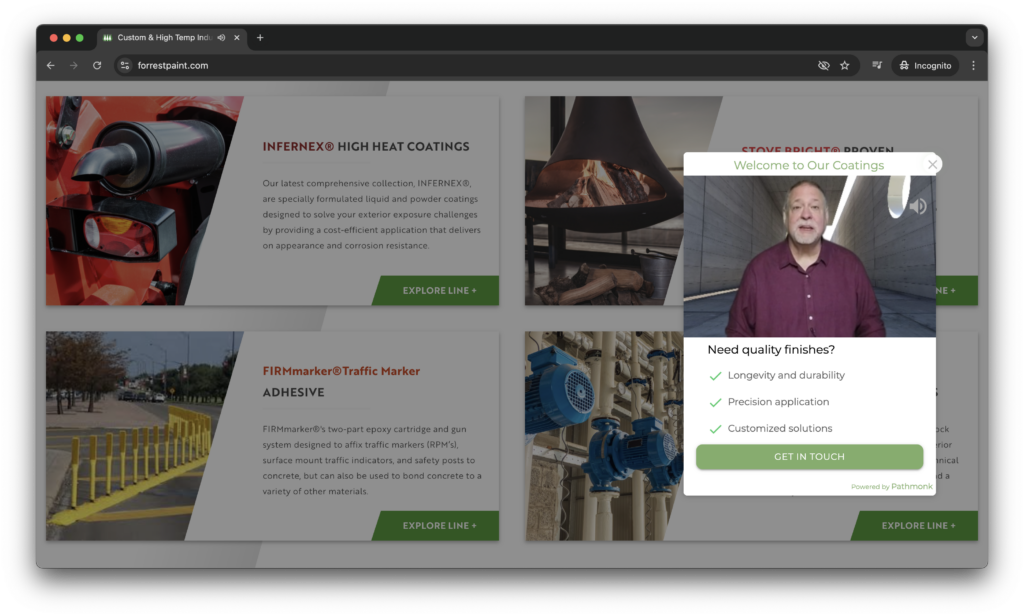
Task: Click the Incognito profile indicator
Action: (925, 66)
